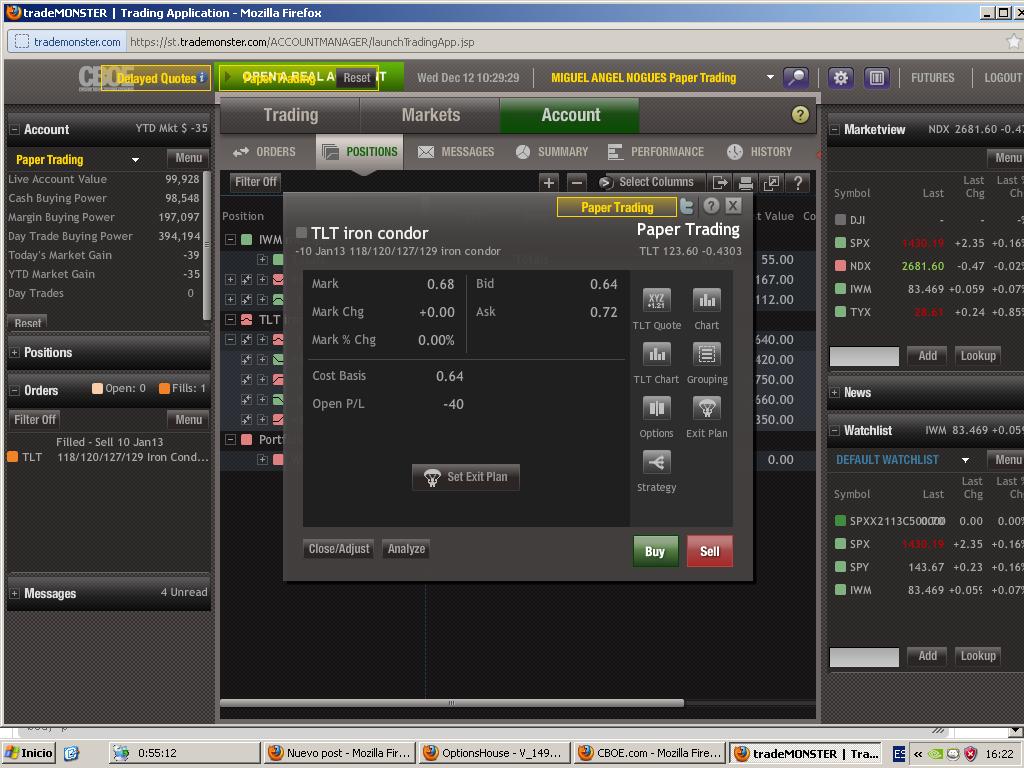Close the TLT iron condor dialog
This screenshot has width=1024, height=768.
coord(733,206)
